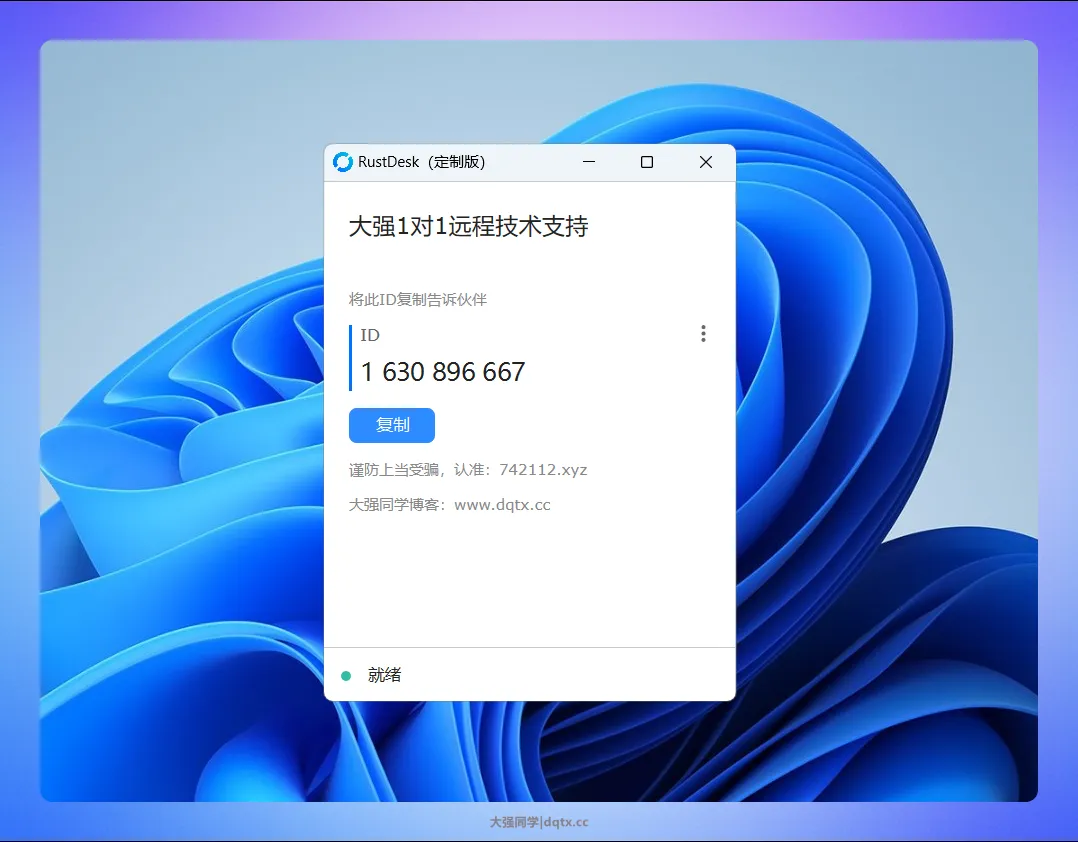The image size is (1078, 842).
Task: Maximize the RustDesk window
Action: [647, 162]
